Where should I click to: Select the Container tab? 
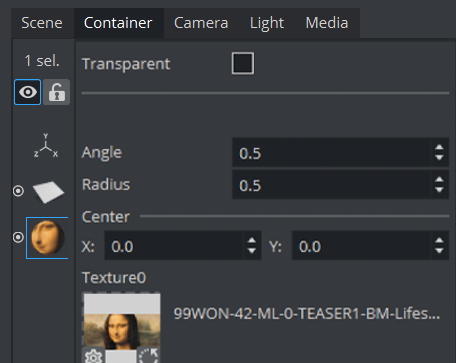(x=118, y=23)
